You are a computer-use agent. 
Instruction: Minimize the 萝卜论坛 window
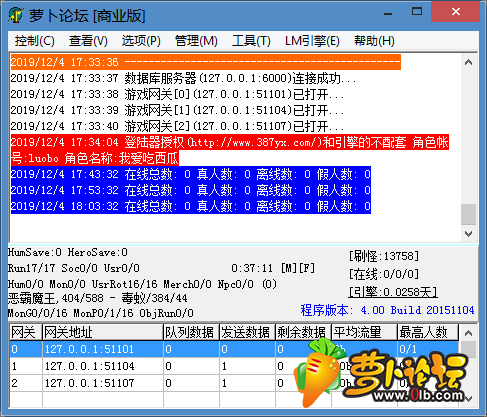point(388,13)
